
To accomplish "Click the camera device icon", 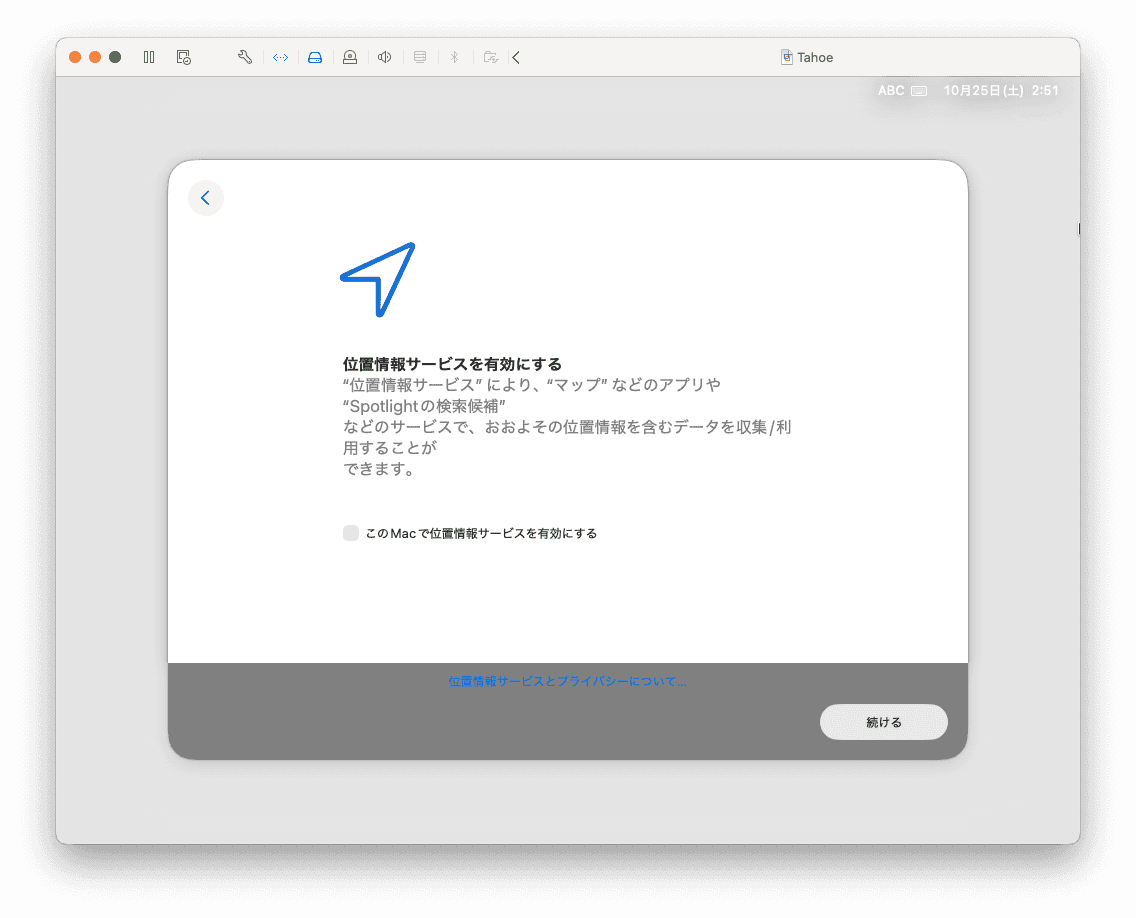I will coord(350,57).
